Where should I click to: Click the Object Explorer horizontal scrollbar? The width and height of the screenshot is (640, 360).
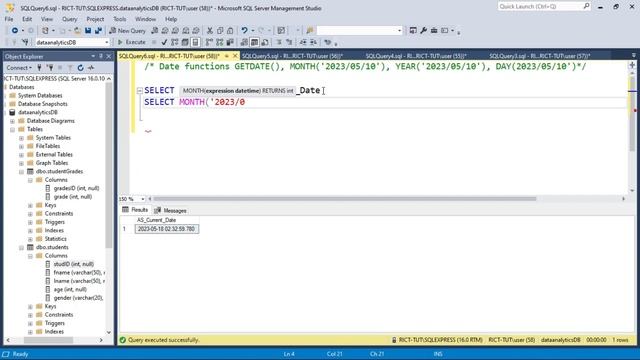(49, 340)
